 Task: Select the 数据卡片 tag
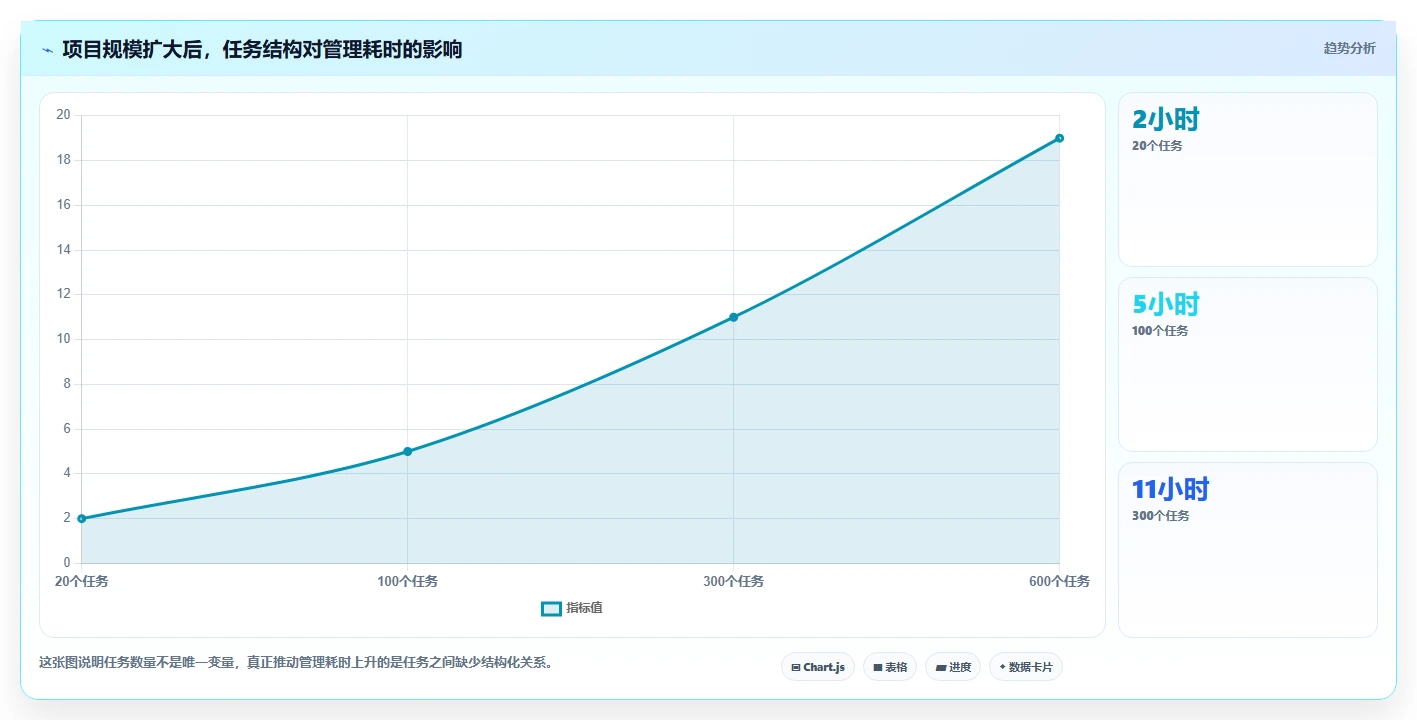click(x=1025, y=667)
